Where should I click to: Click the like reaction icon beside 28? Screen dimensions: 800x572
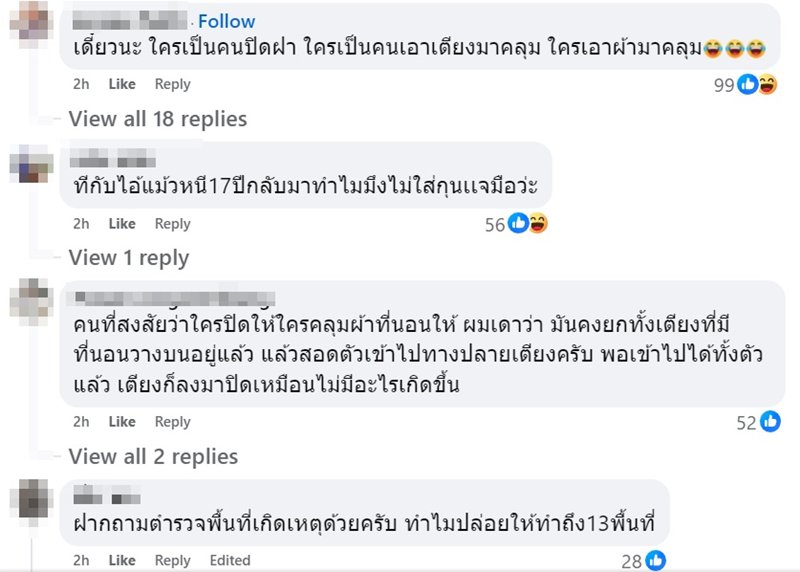click(x=655, y=560)
